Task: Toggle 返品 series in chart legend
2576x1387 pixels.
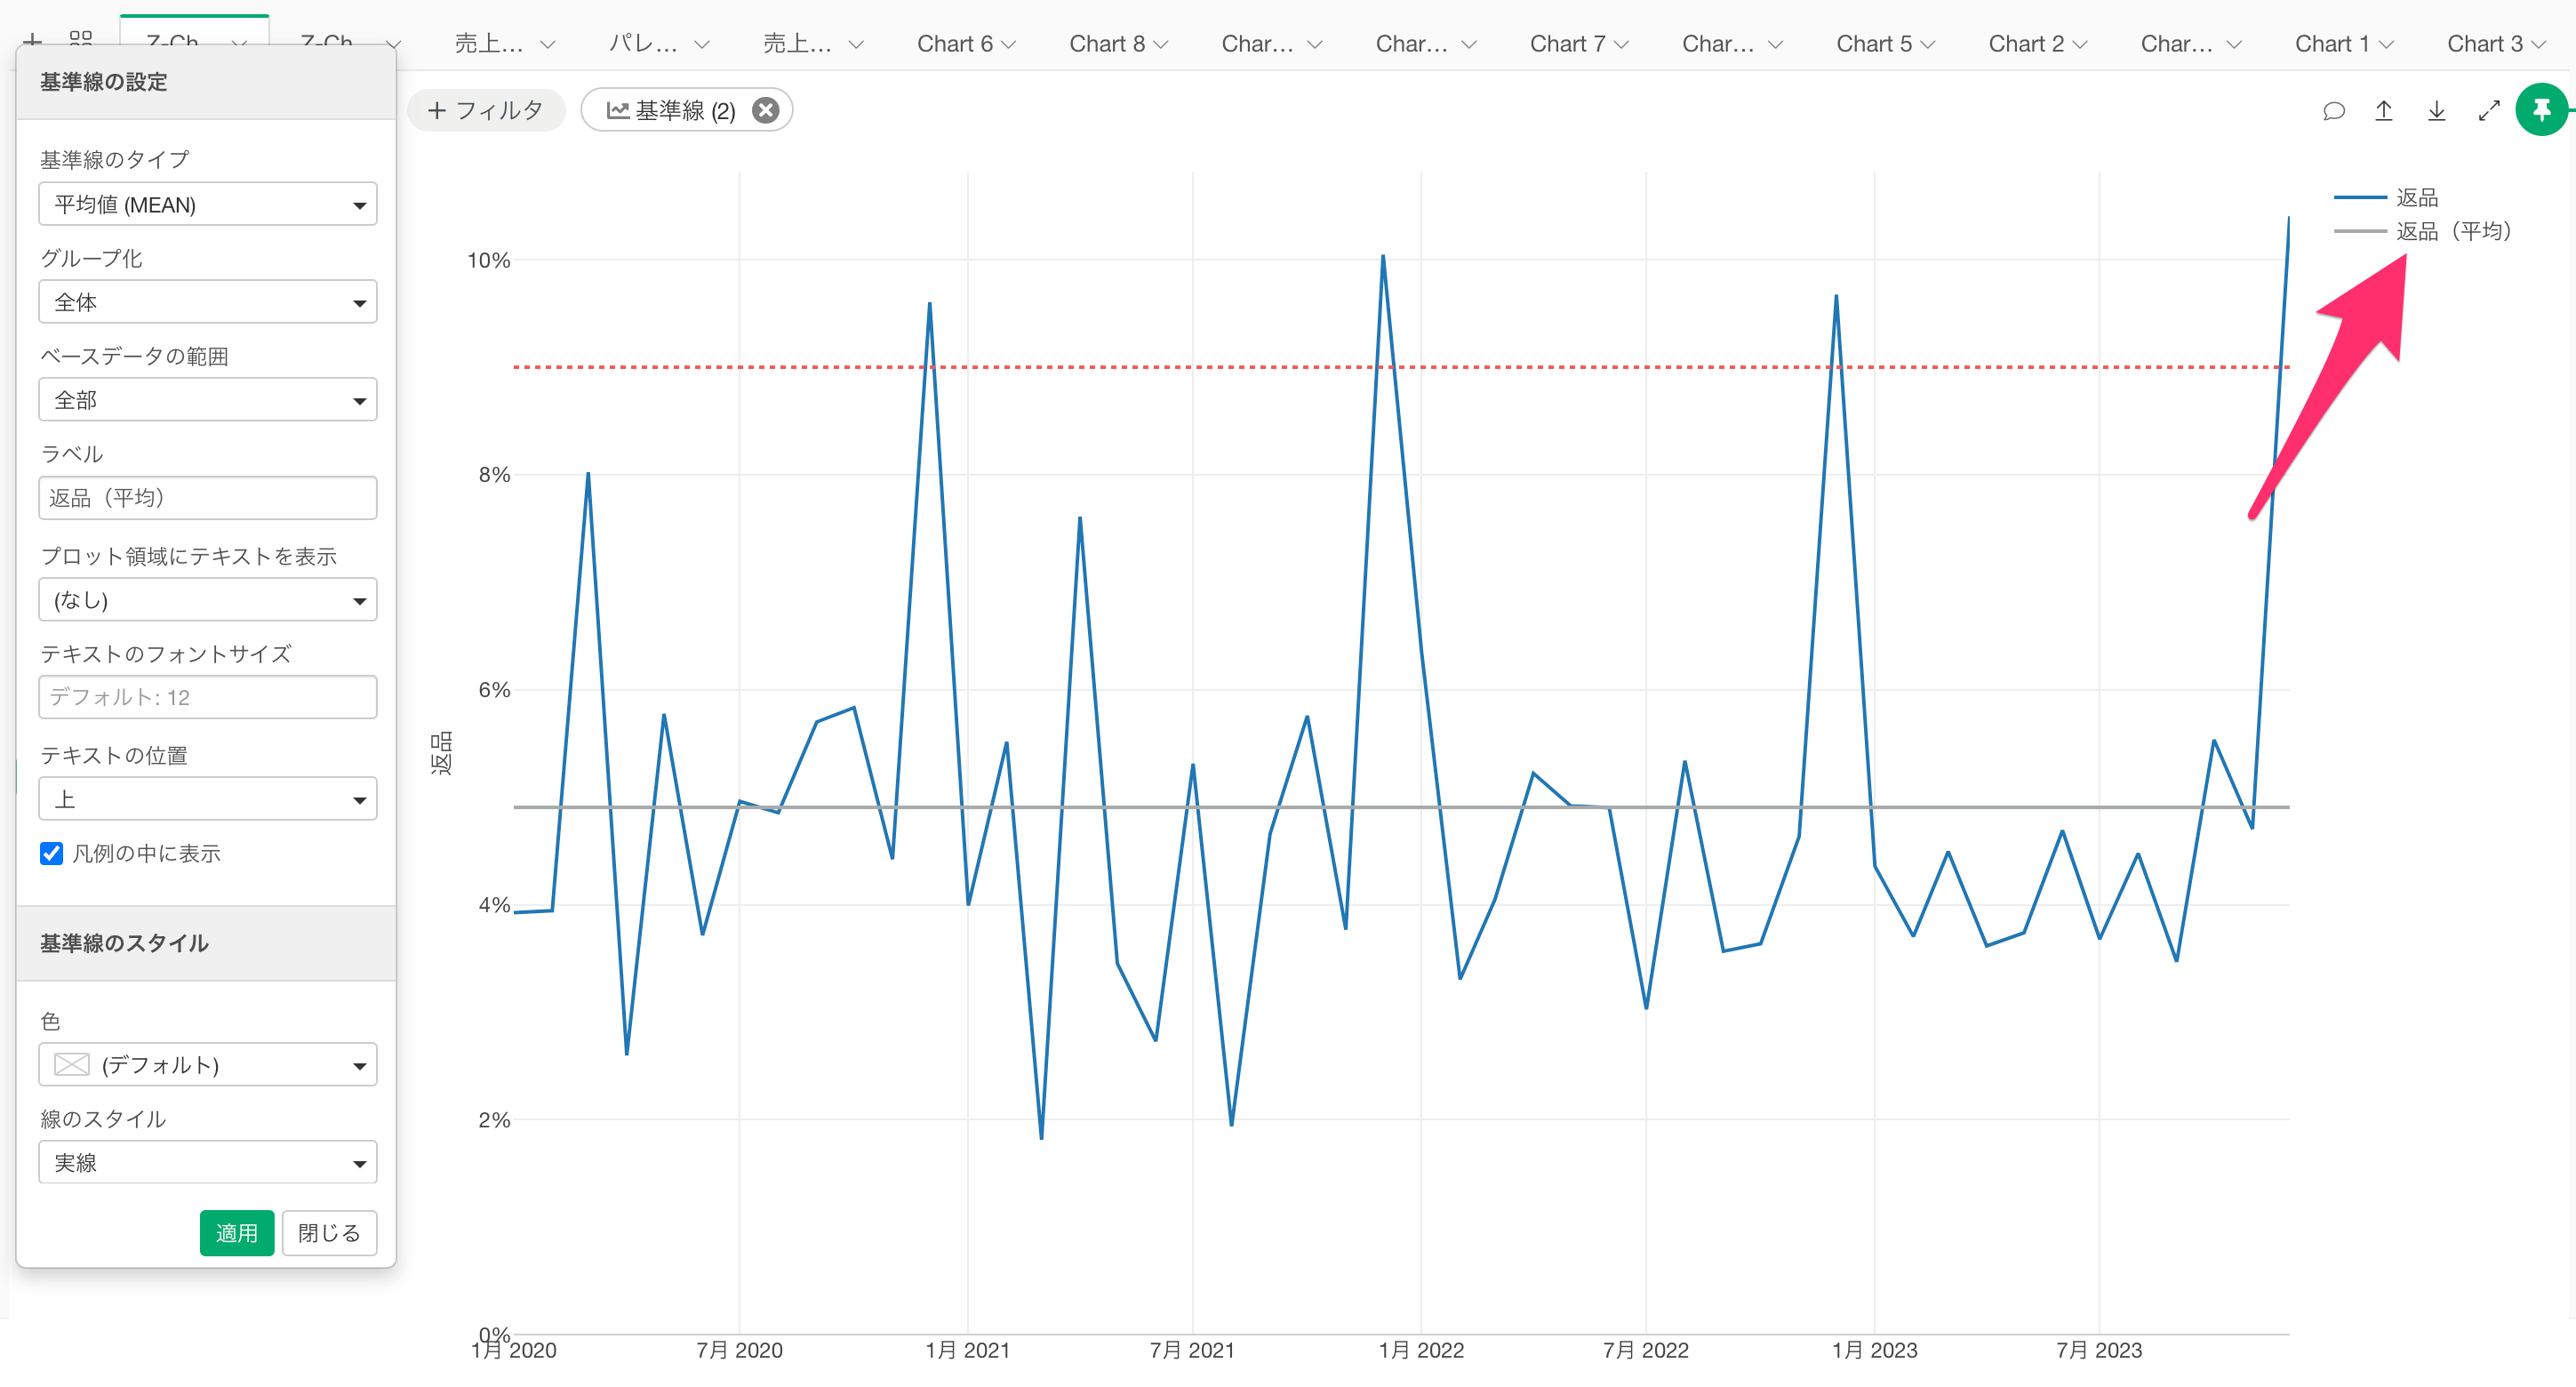Action: (2416, 197)
